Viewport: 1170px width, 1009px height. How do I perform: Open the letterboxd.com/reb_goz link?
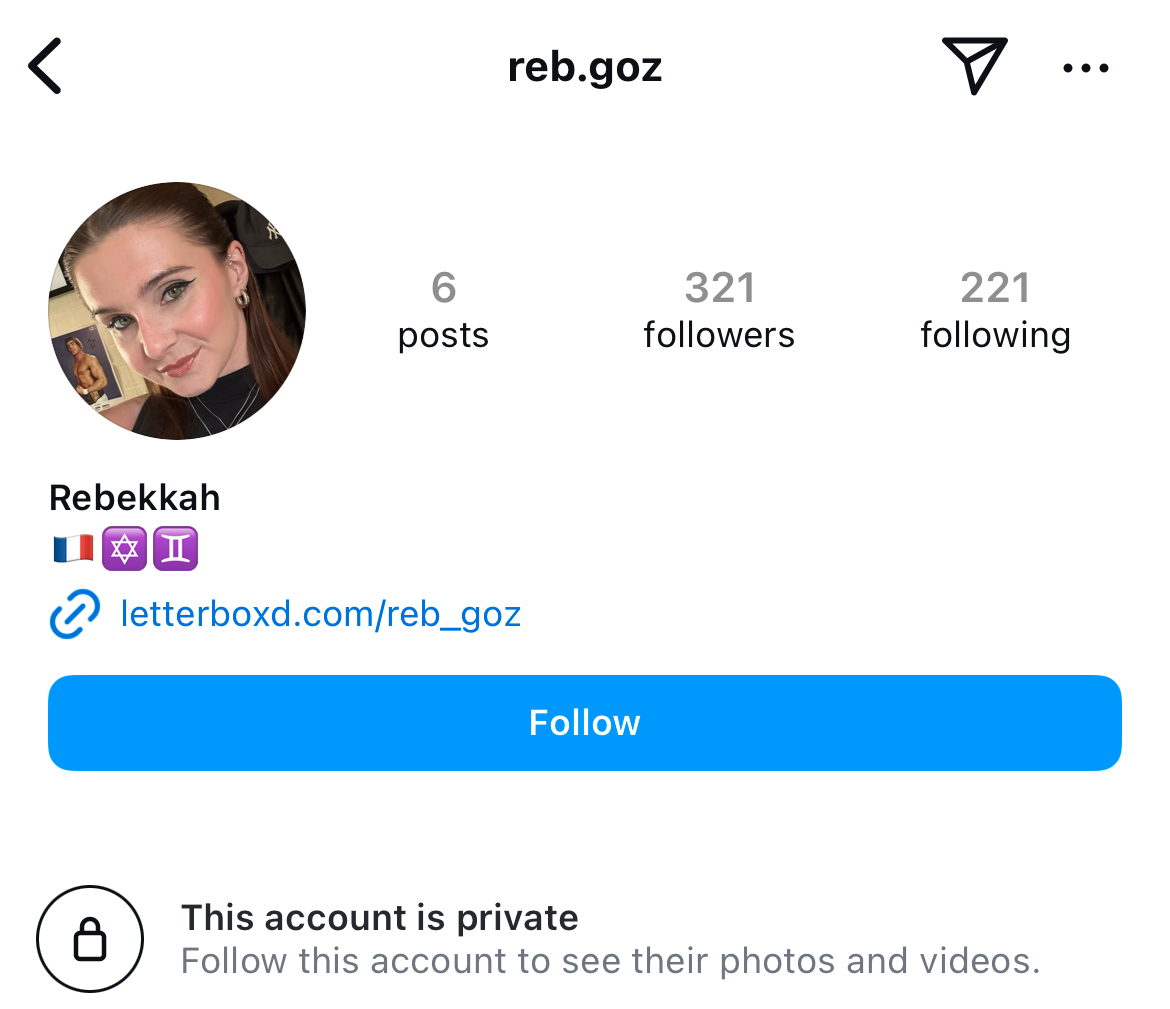tap(320, 613)
